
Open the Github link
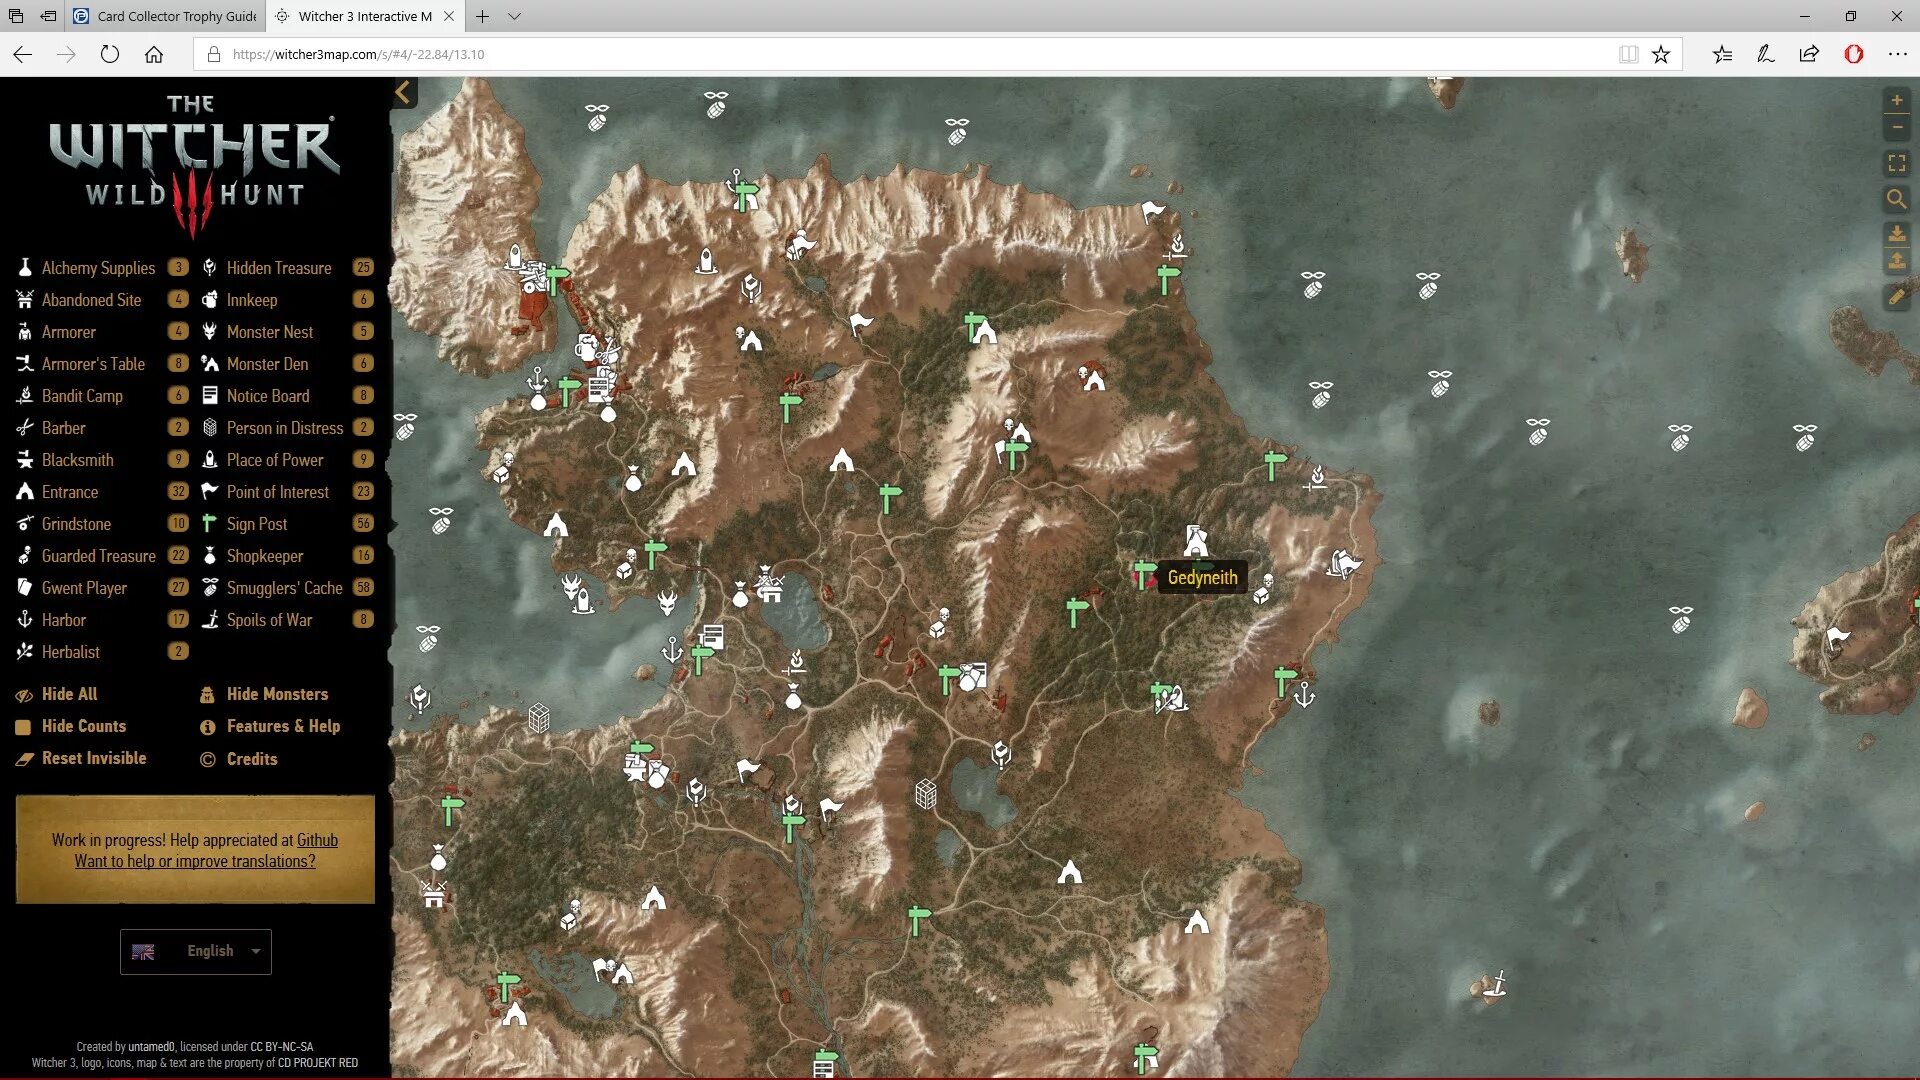317,840
